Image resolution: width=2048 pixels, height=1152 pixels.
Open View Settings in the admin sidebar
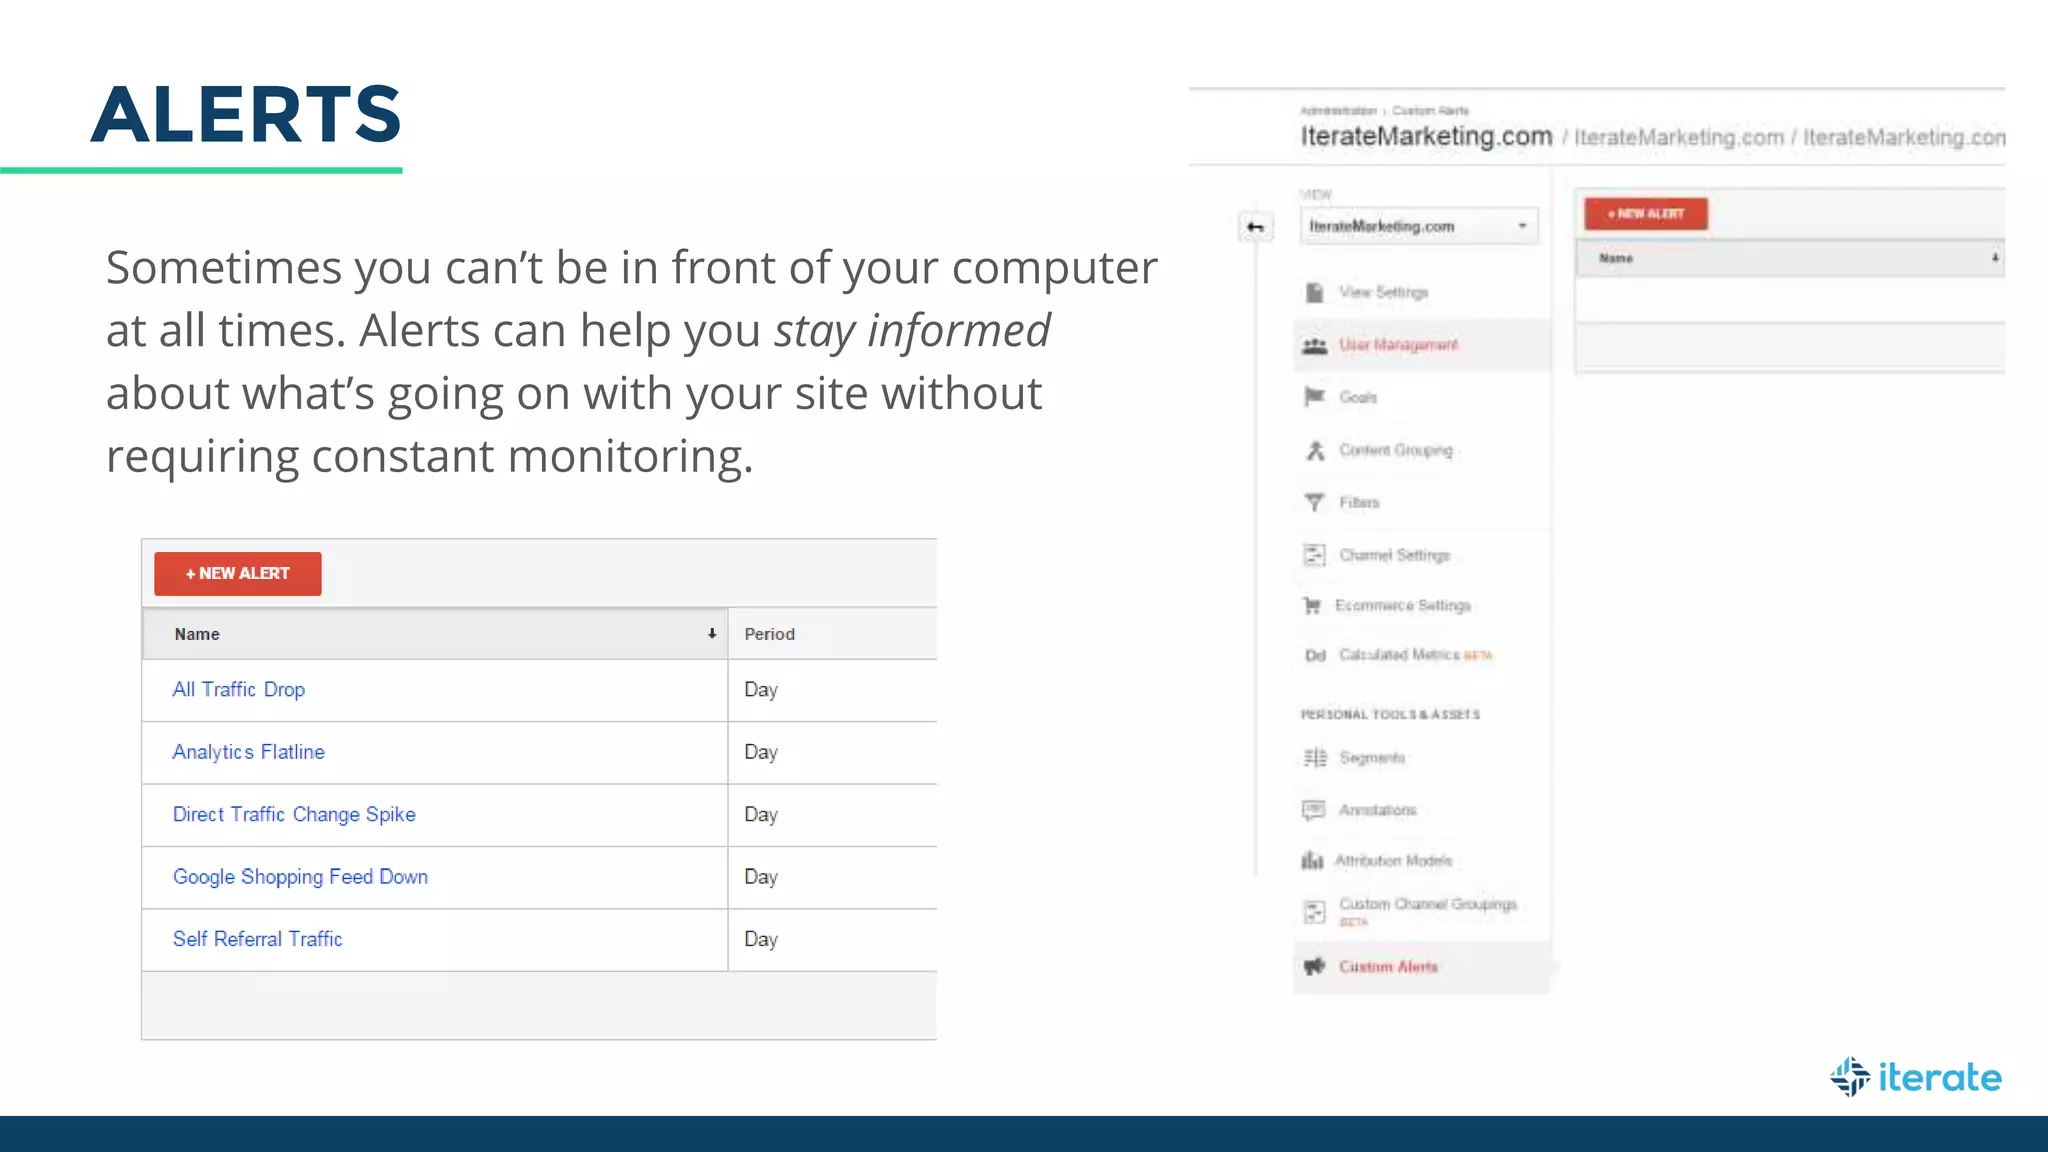pos(1384,292)
